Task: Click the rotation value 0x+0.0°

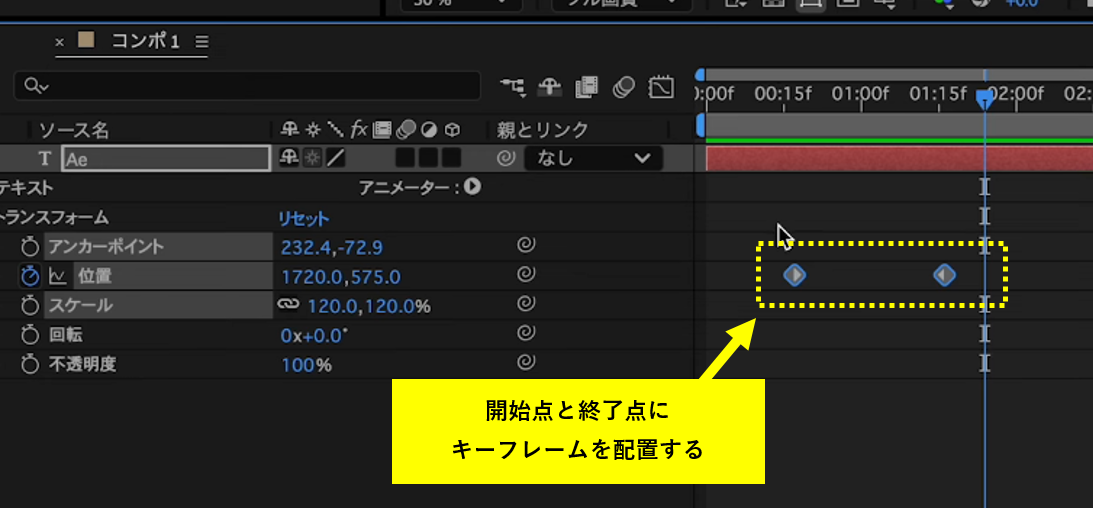Action: 314,335
